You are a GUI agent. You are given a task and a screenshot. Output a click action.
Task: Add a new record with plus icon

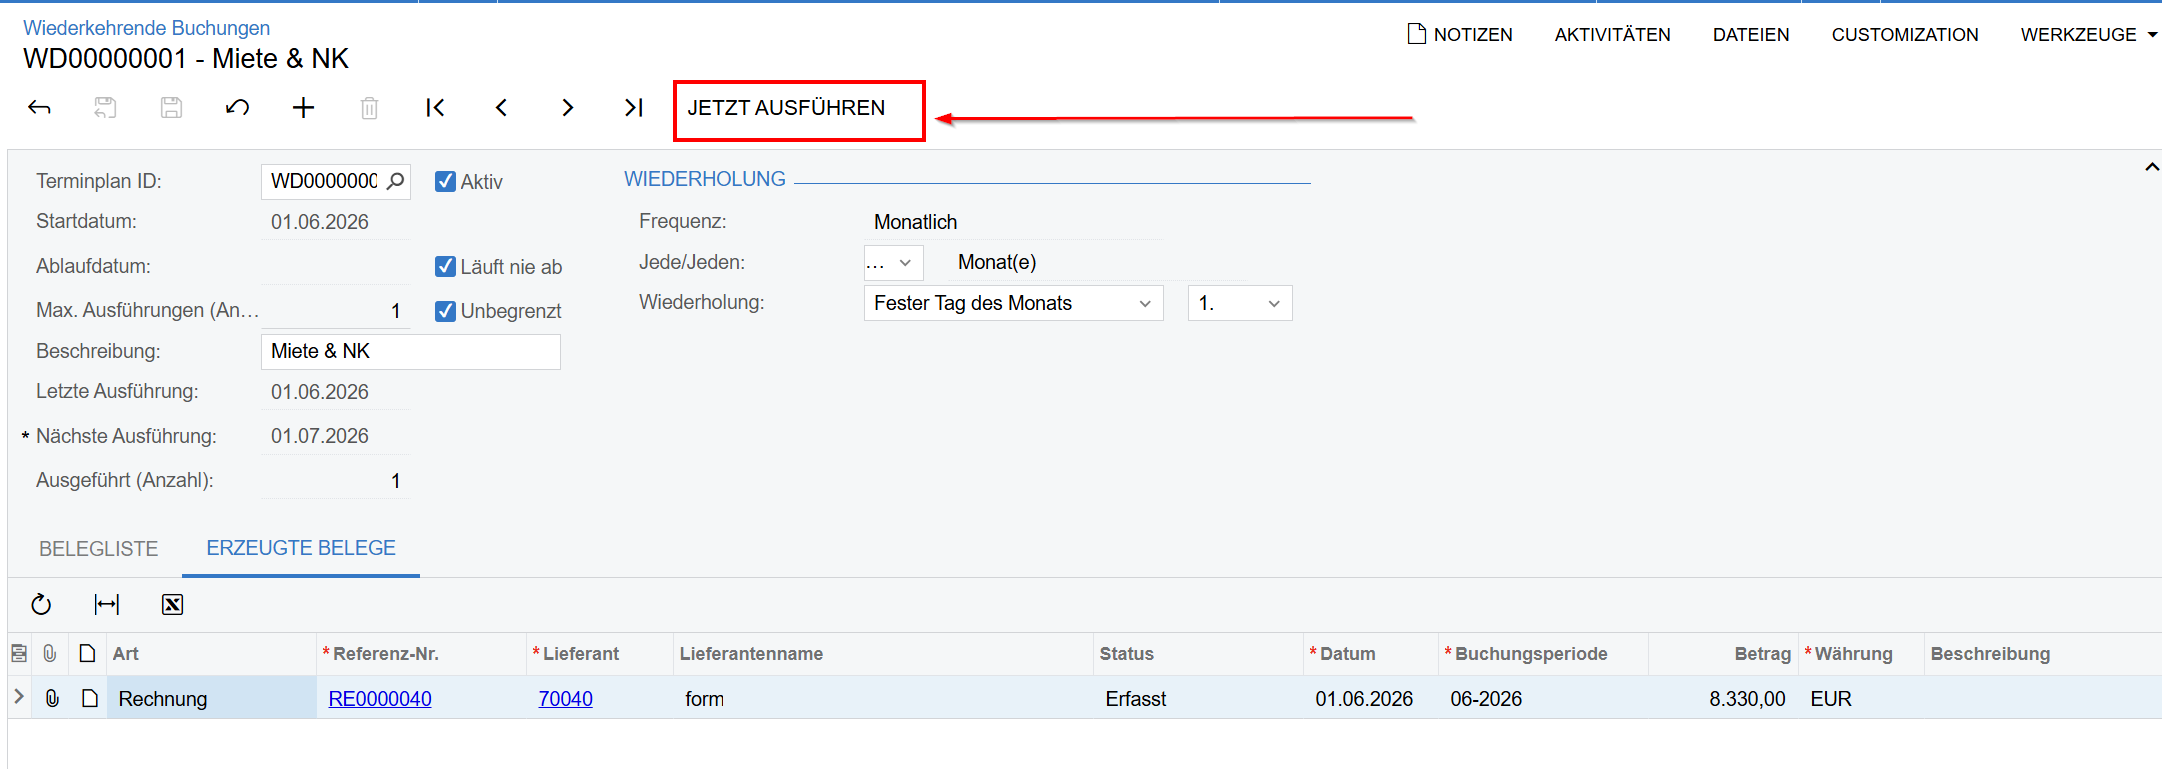tap(303, 108)
